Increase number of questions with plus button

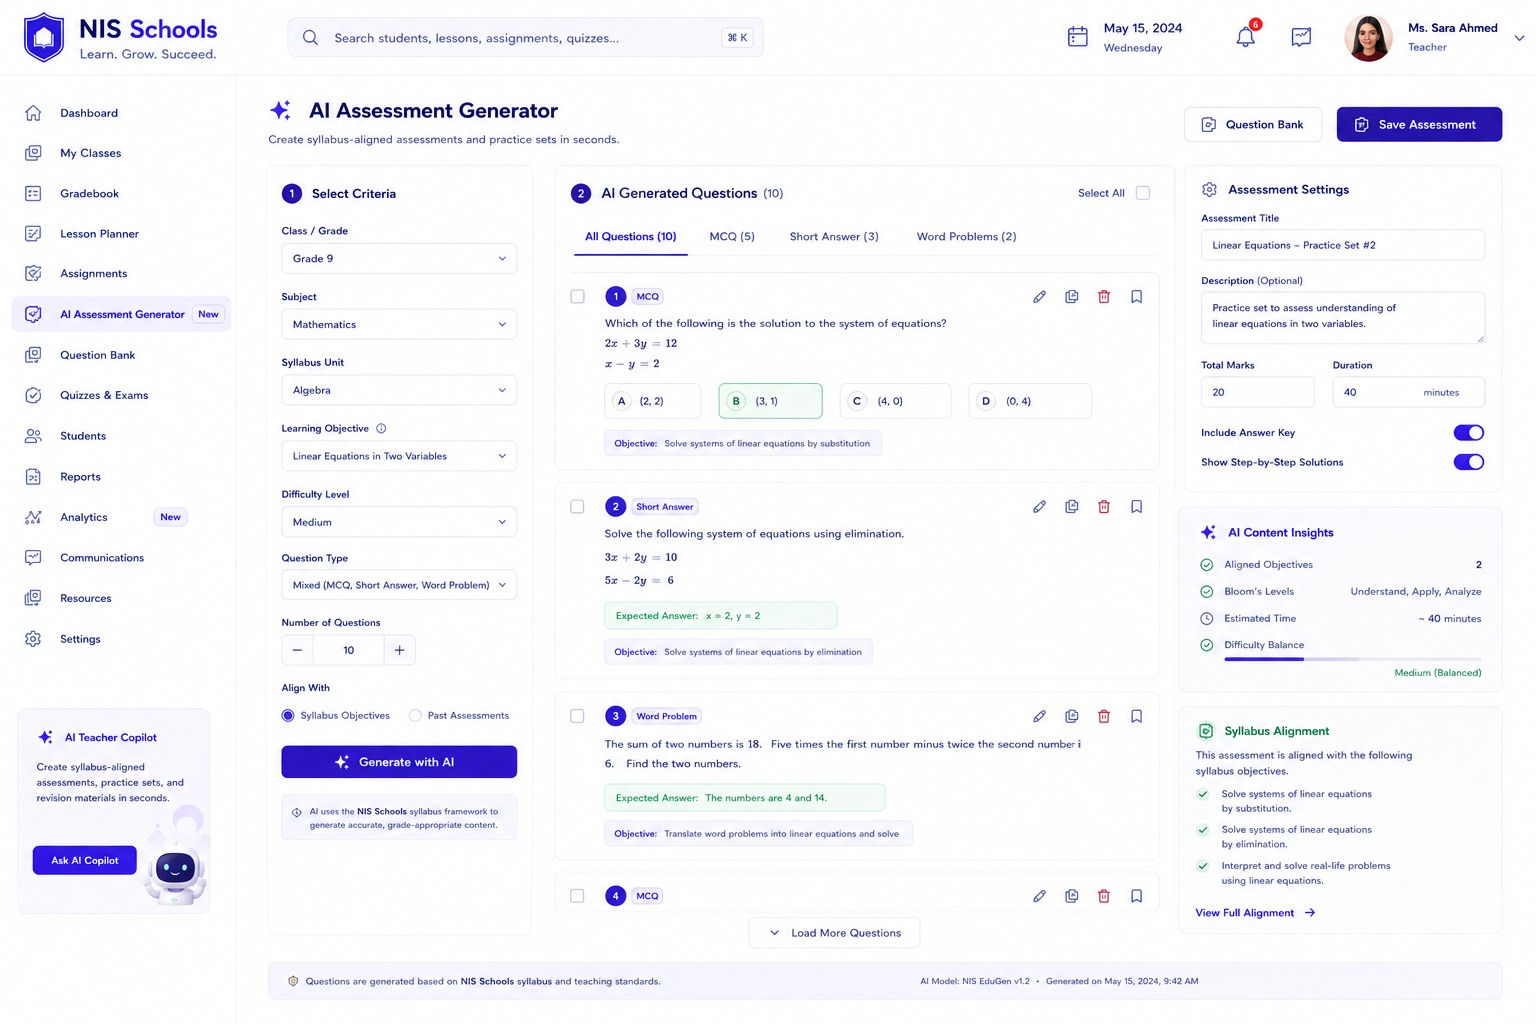pyautogui.click(x=399, y=650)
